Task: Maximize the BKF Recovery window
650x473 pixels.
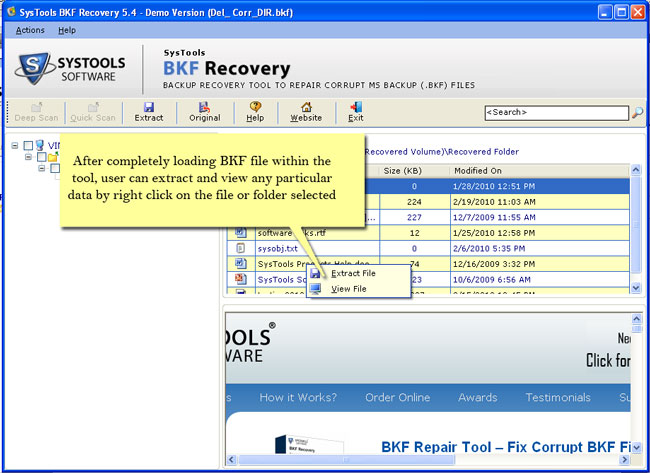Action: tap(621, 12)
